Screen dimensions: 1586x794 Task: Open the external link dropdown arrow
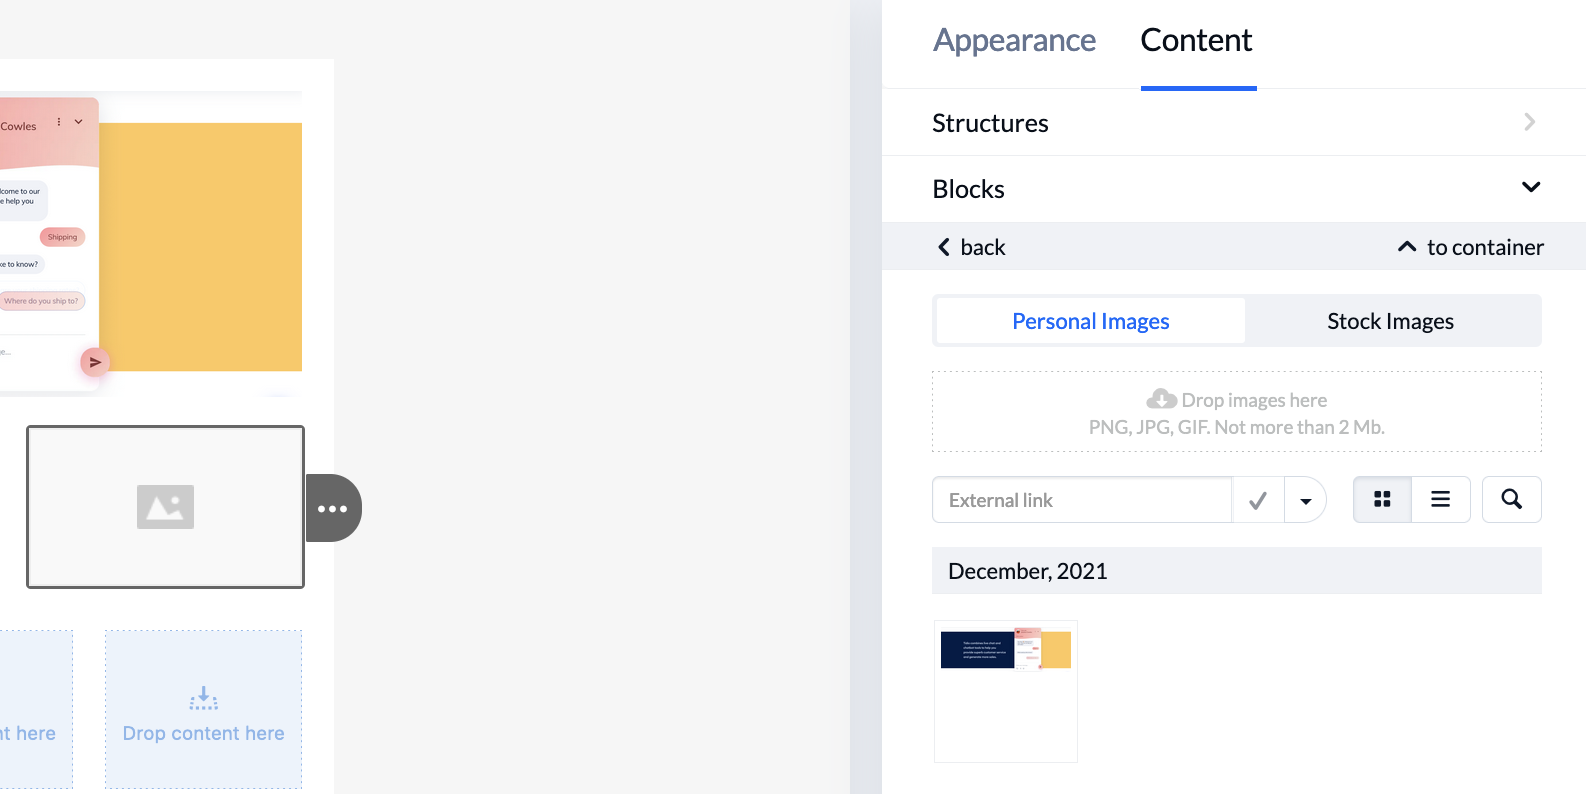(x=1305, y=500)
